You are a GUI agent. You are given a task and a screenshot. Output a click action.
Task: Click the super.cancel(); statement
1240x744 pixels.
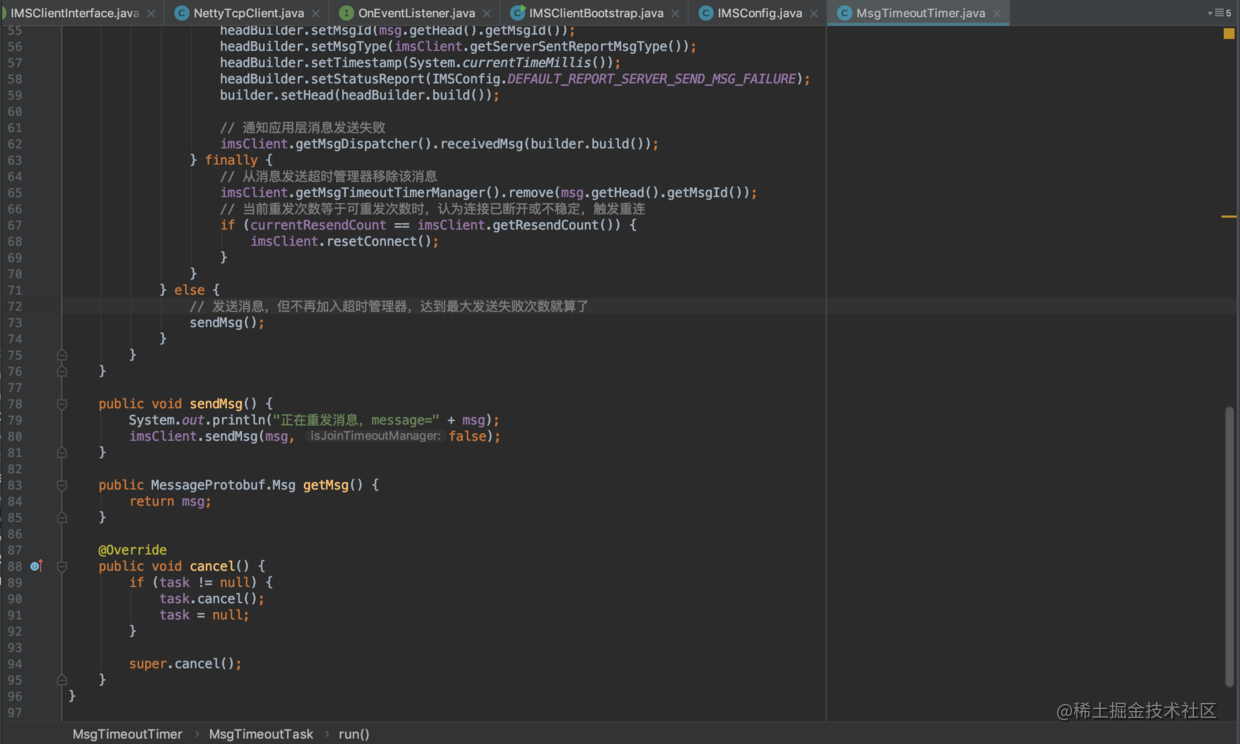tap(185, 664)
